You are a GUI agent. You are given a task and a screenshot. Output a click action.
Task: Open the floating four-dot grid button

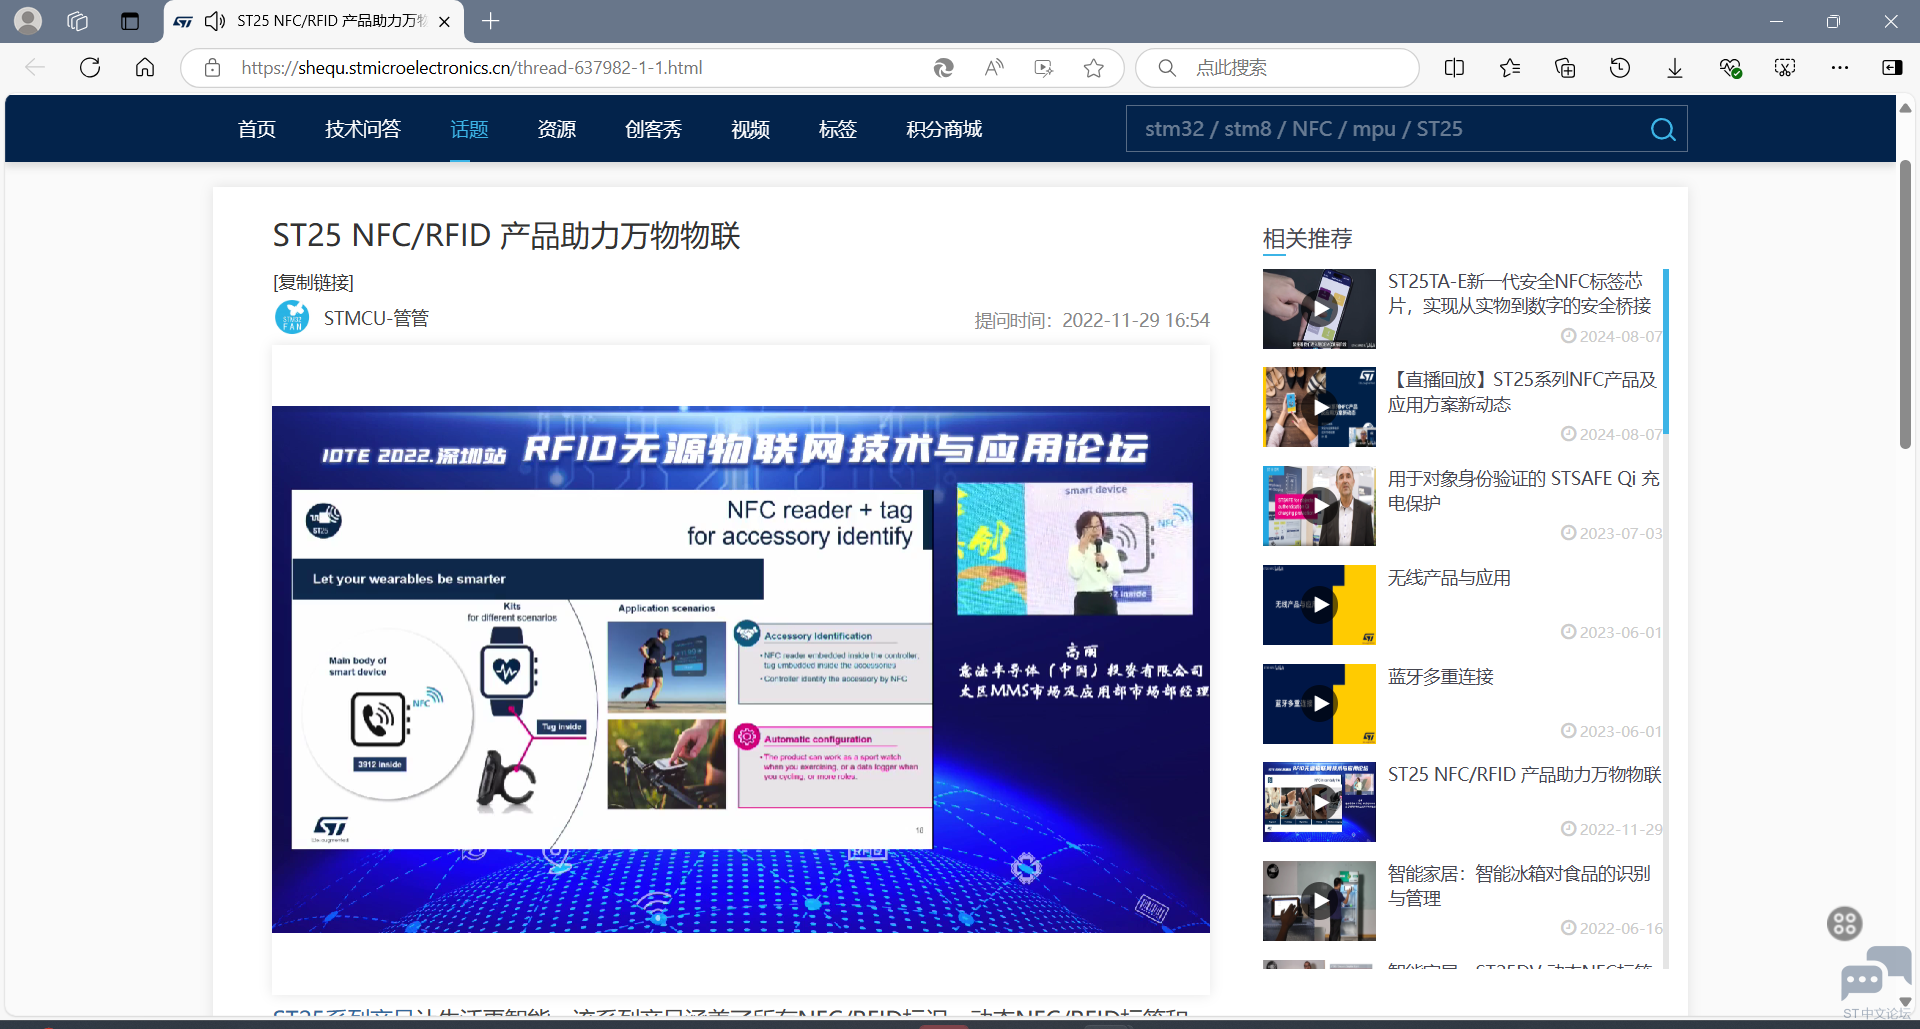coord(1844,923)
